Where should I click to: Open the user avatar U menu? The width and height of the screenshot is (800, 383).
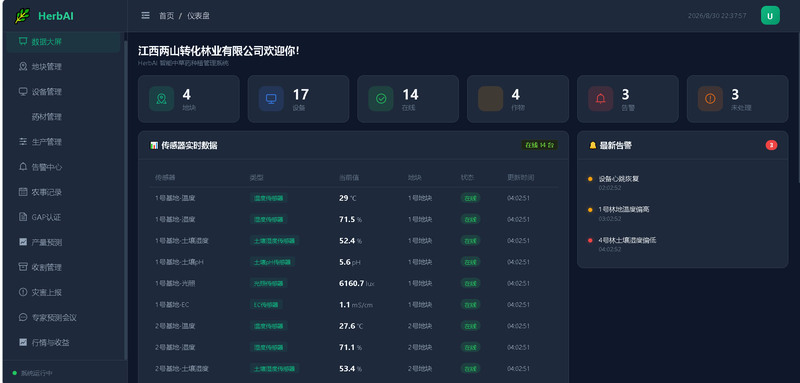(770, 16)
